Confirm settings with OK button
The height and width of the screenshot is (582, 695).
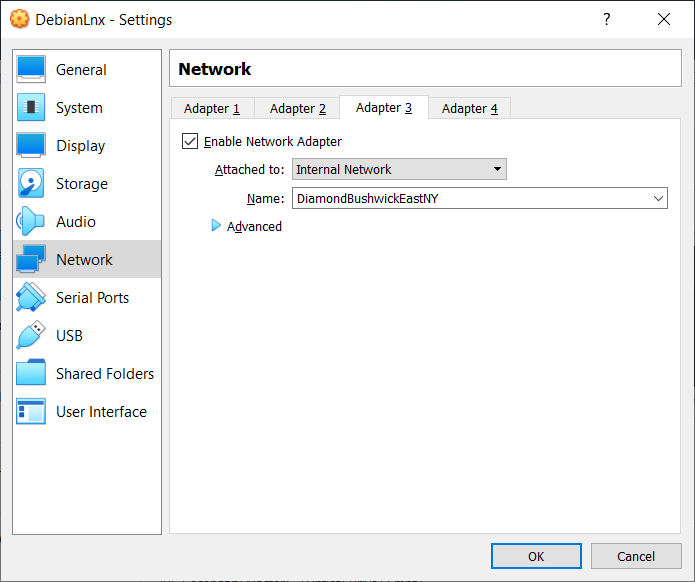click(536, 556)
